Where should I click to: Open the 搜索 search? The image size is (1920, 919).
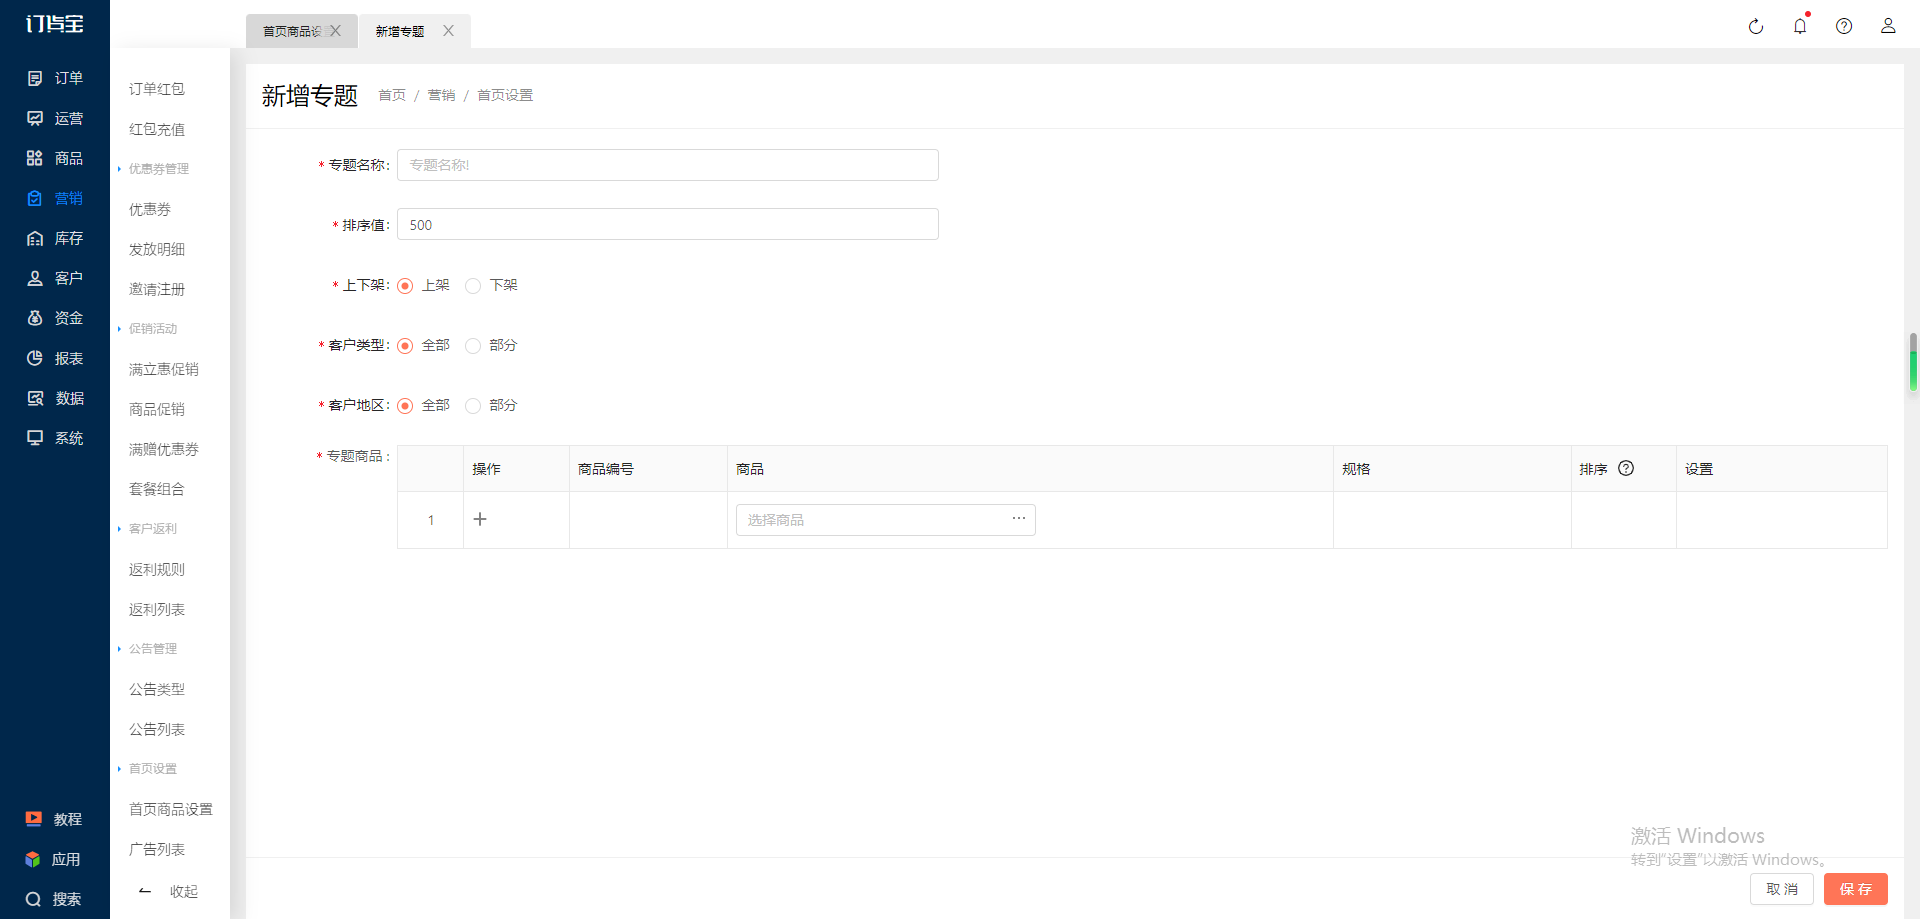coord(54,899)
